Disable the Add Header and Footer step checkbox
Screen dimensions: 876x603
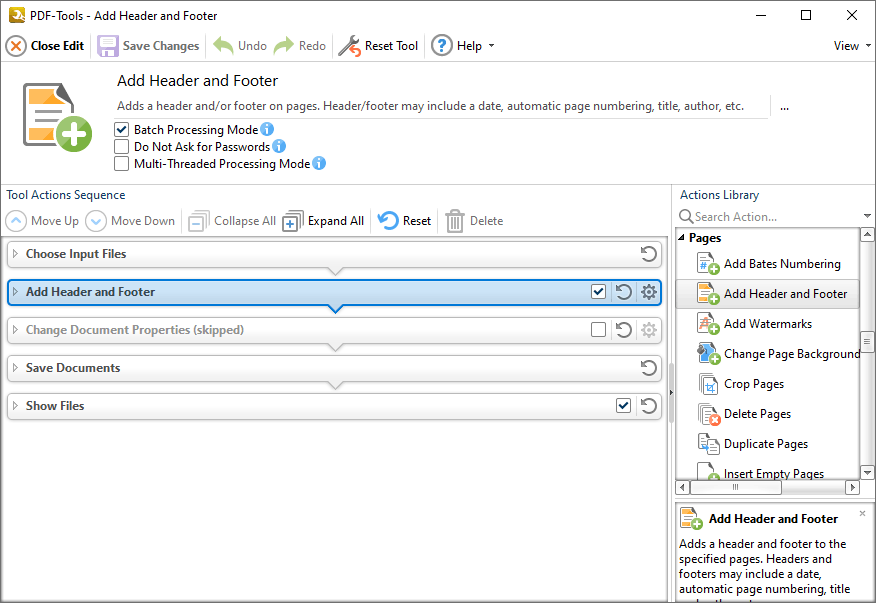[598, 292]
